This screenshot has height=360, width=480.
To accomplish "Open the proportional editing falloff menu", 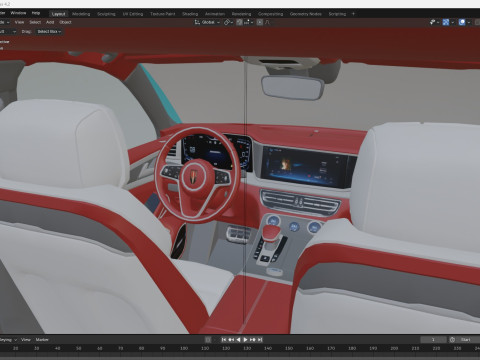I will pos(267,22).
